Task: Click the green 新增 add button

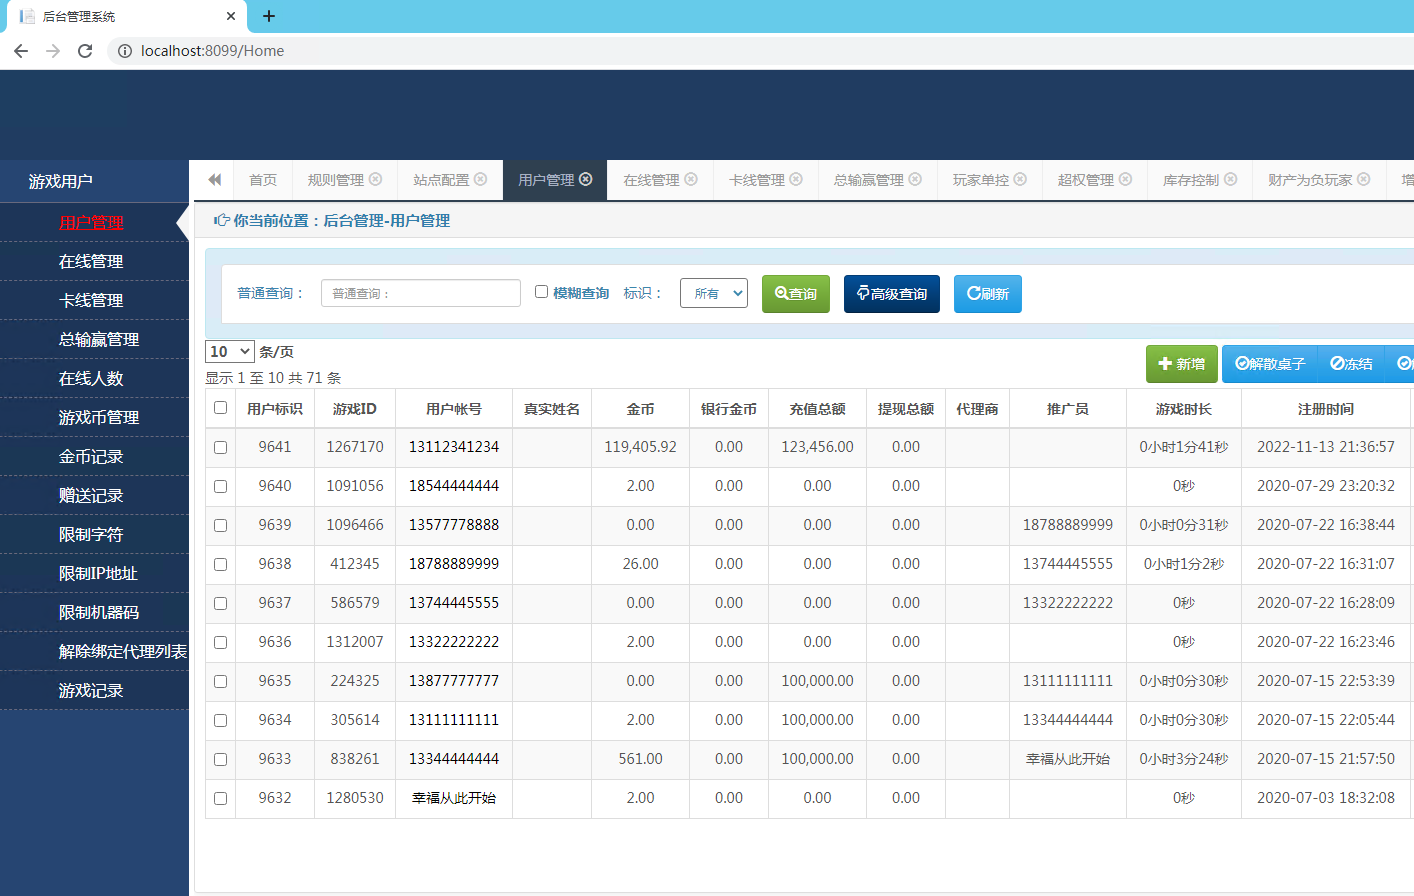Action: [1181, 364]
